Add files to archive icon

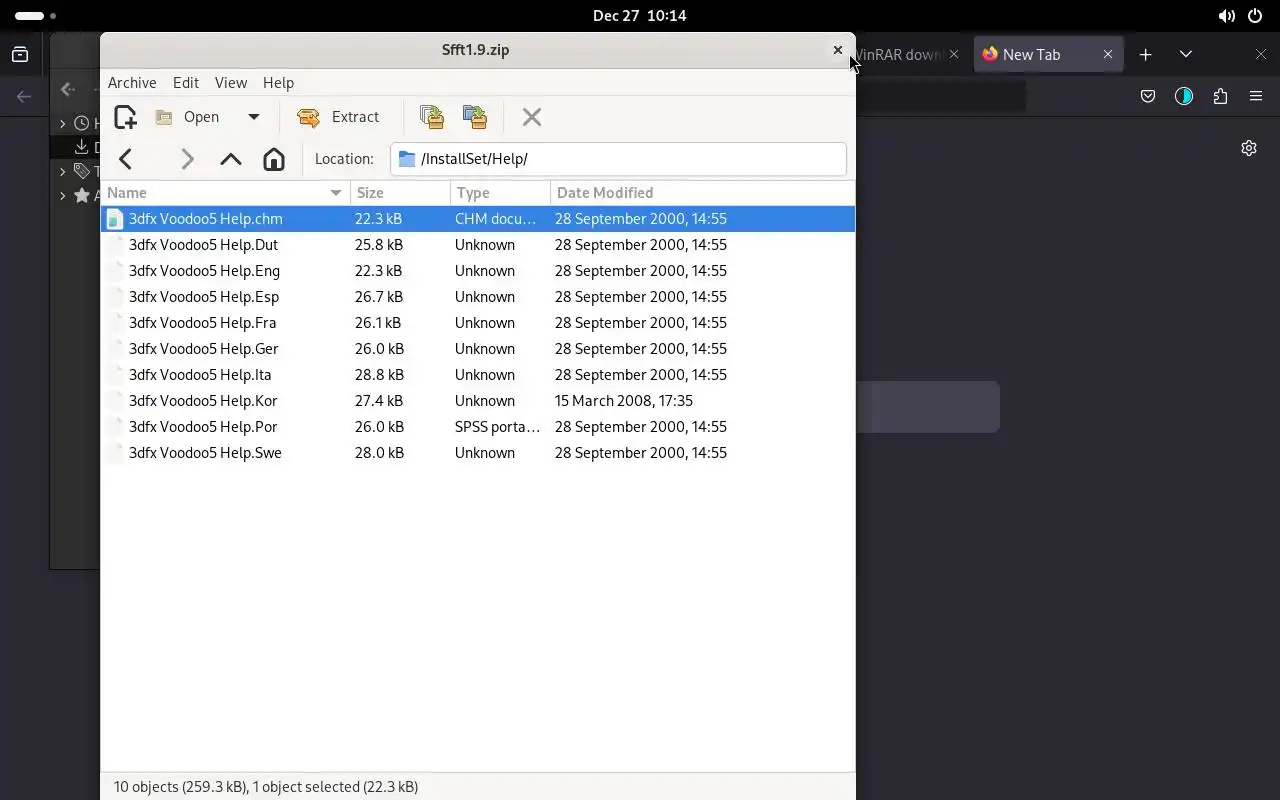[x=432, y=117]
